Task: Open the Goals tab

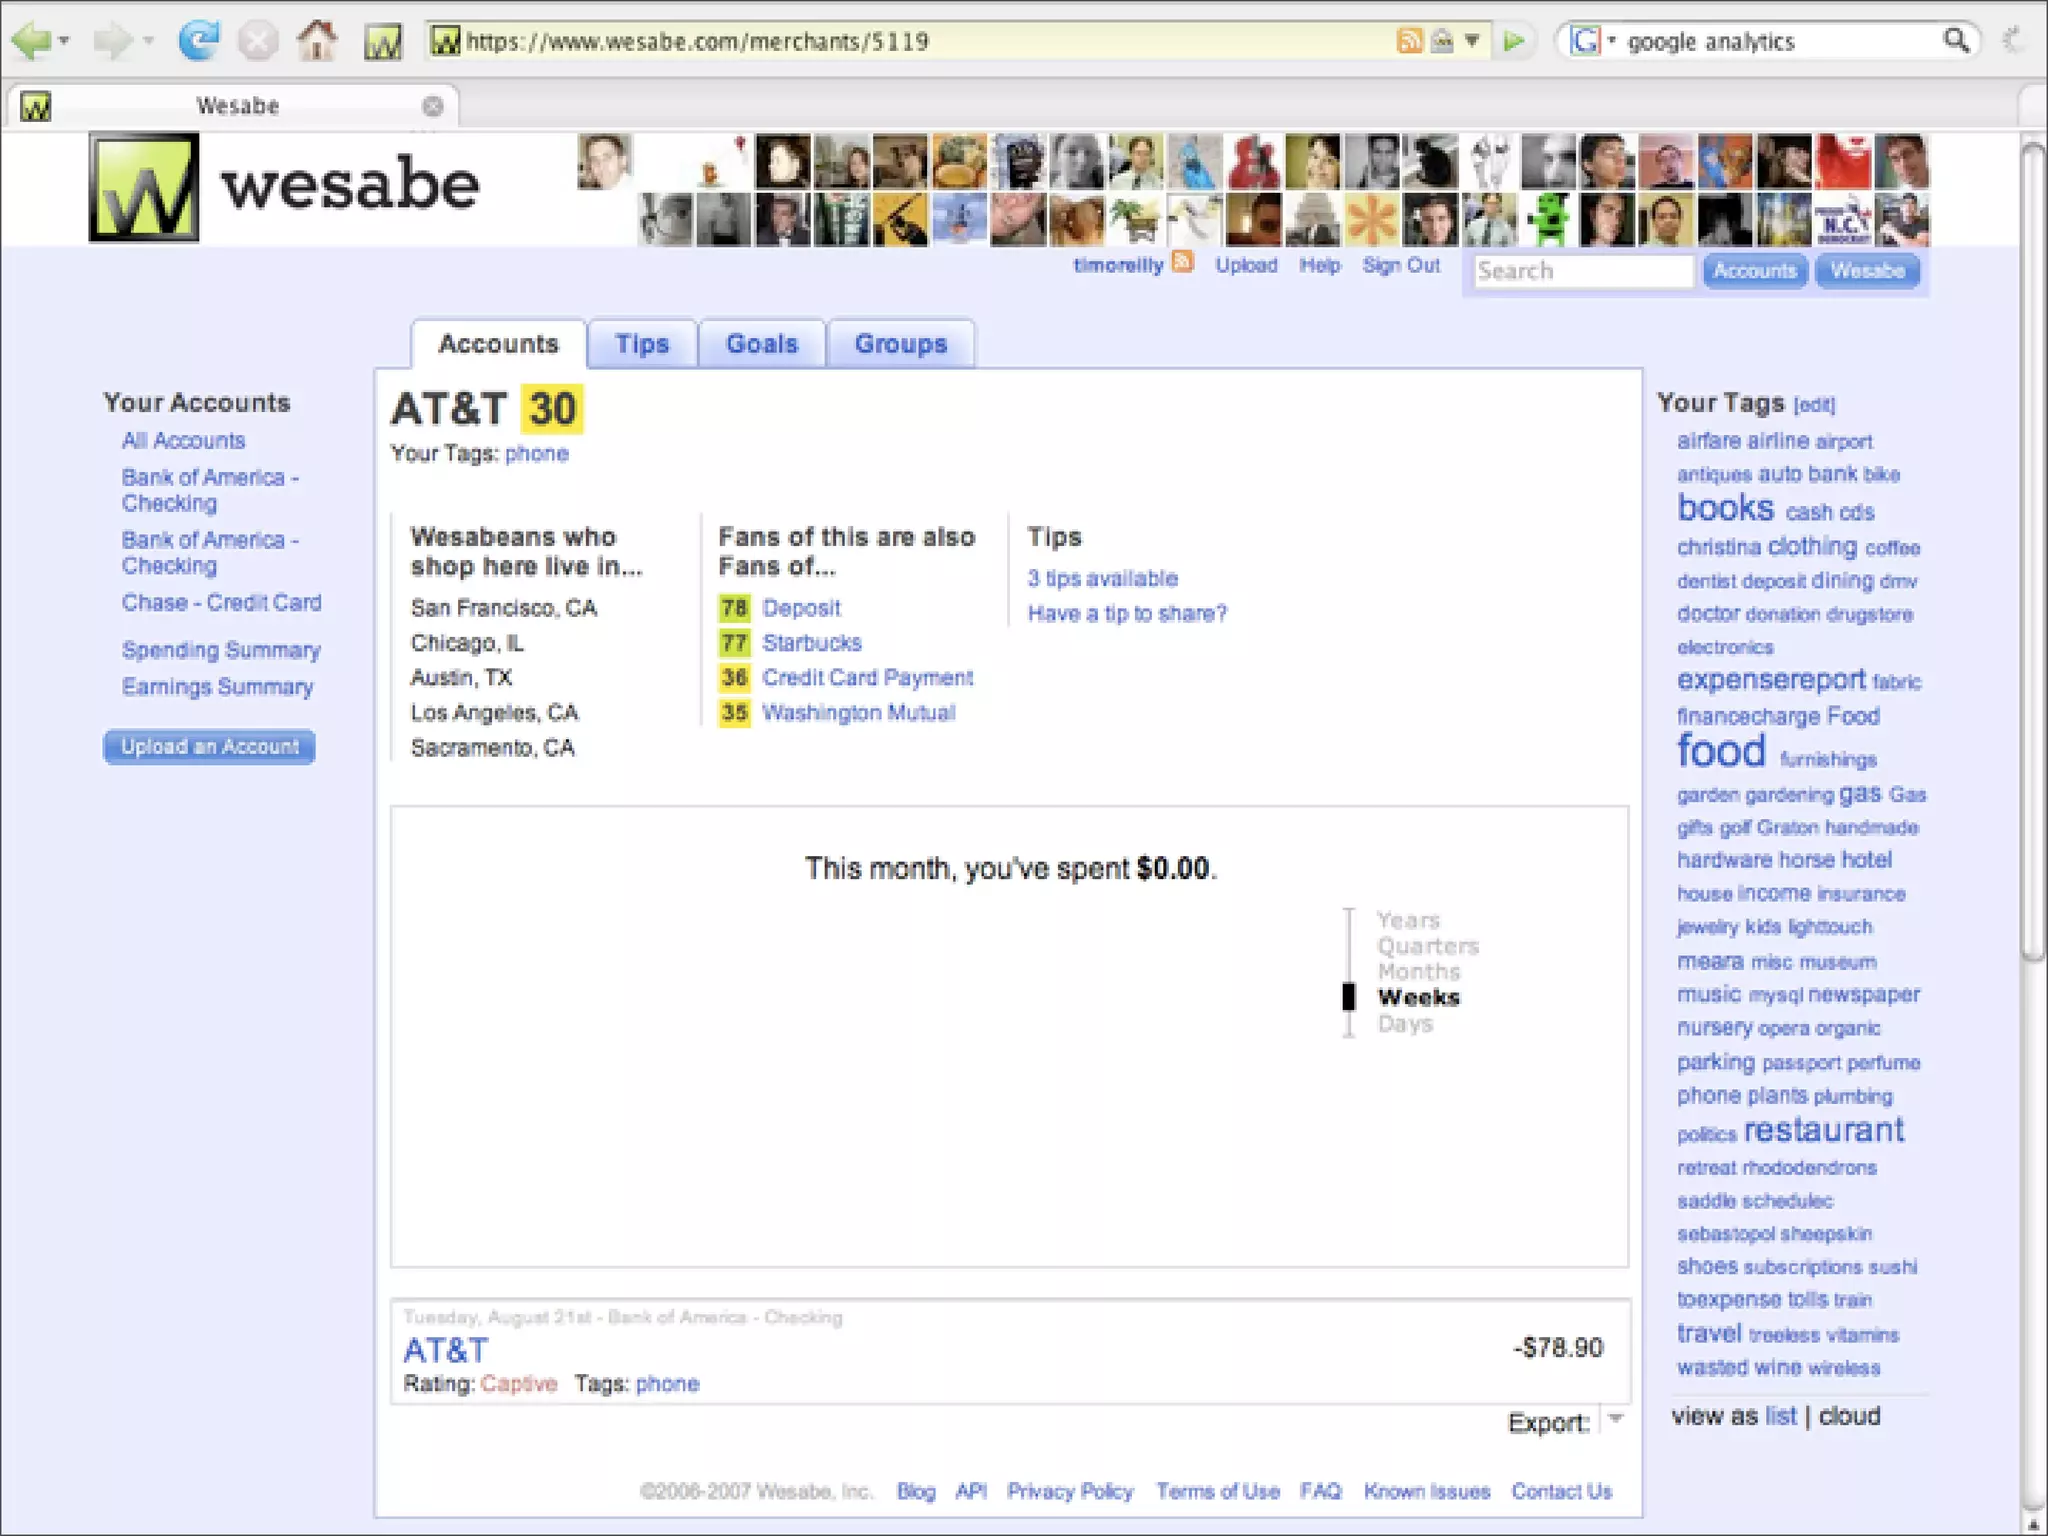Action: 762,344
